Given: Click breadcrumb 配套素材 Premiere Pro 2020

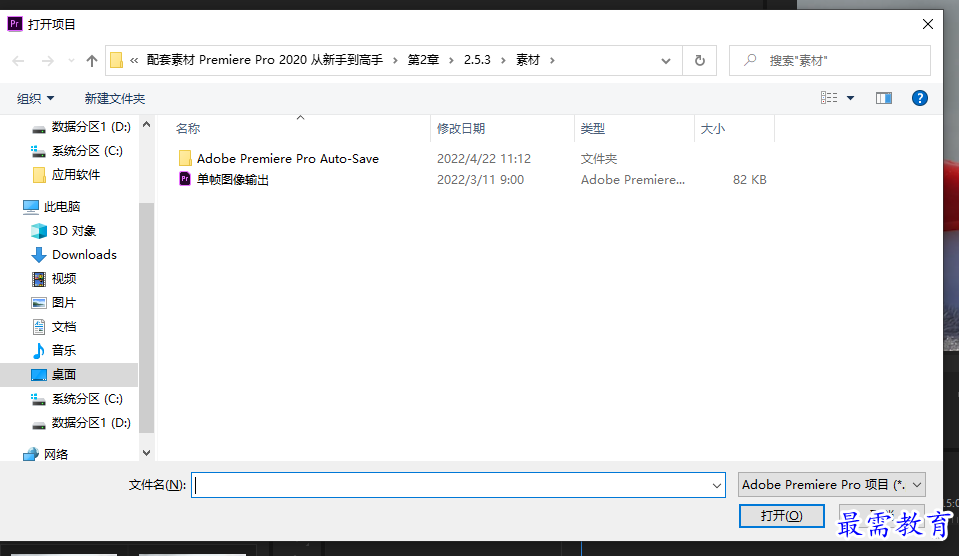Looking at the screenshot, I should pyautogui.click(x=265, y=60).
